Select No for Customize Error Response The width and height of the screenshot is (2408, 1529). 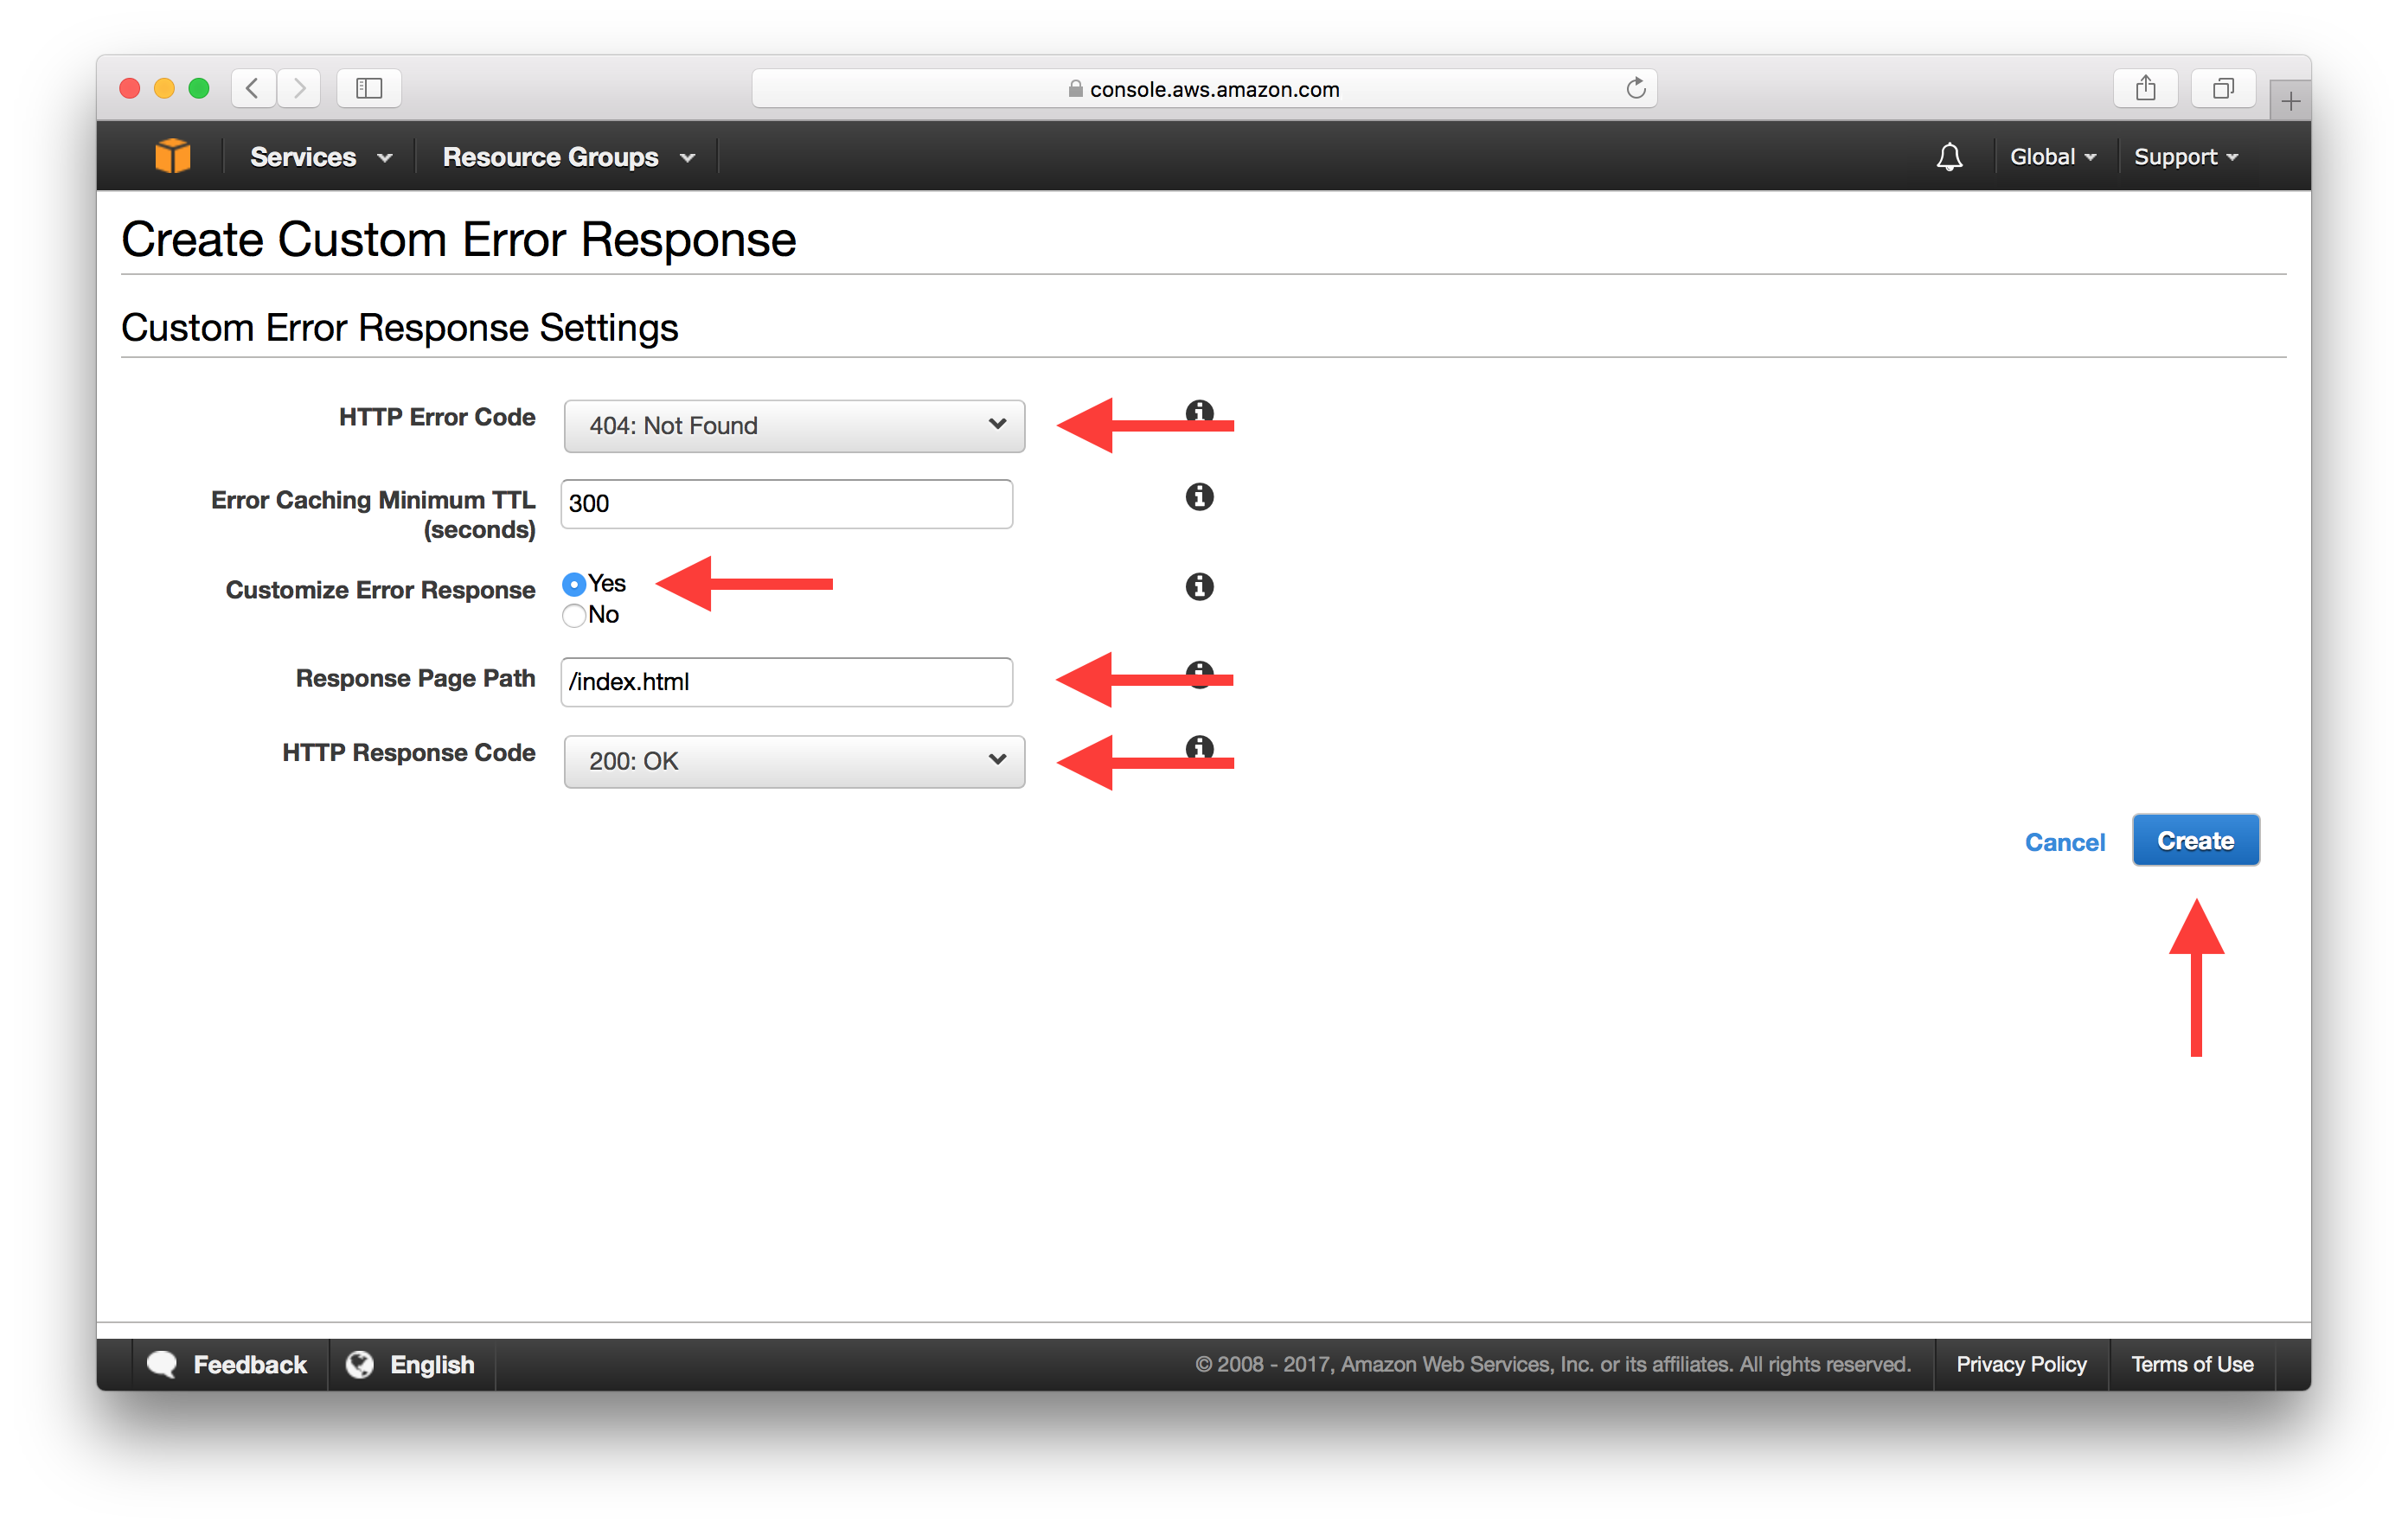576,614
